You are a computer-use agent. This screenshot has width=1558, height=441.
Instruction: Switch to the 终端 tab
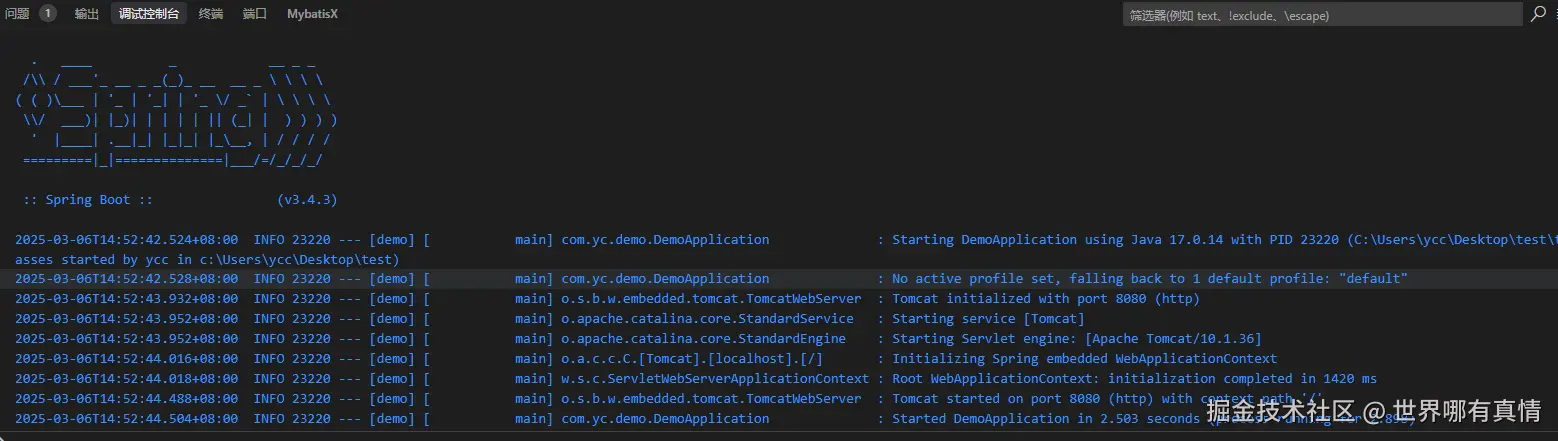211,14
